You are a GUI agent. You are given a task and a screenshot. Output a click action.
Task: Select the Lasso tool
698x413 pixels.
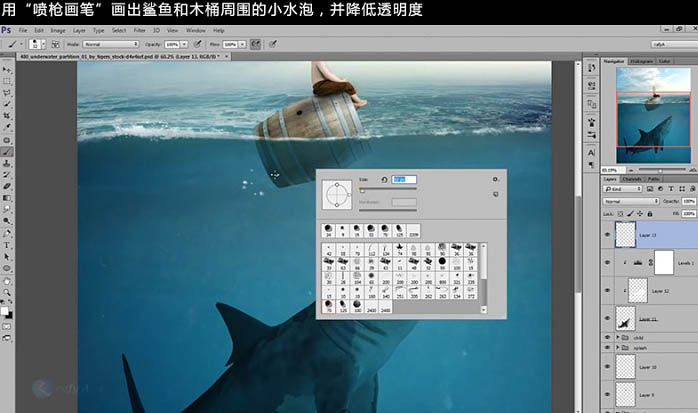(x=7, y=93)
